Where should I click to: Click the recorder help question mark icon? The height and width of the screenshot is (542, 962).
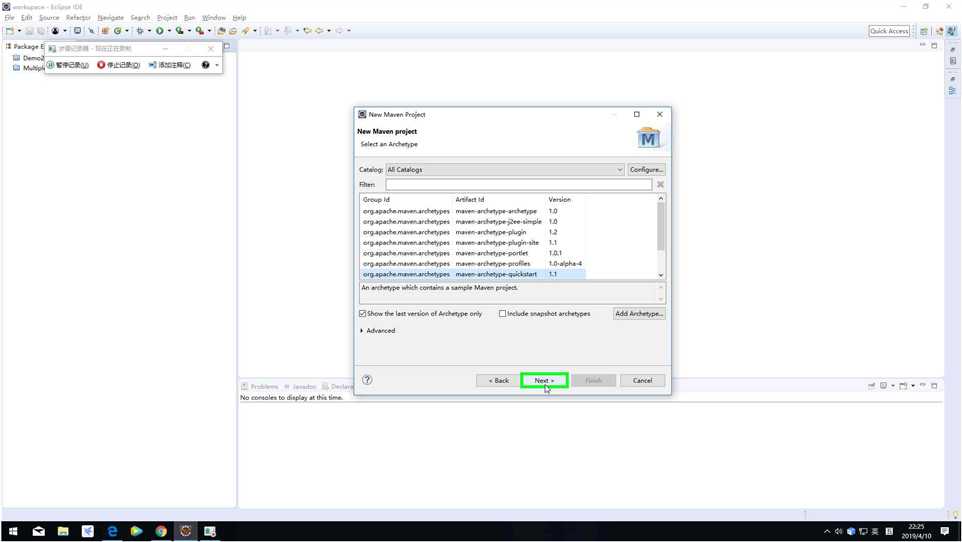[206, 65]
